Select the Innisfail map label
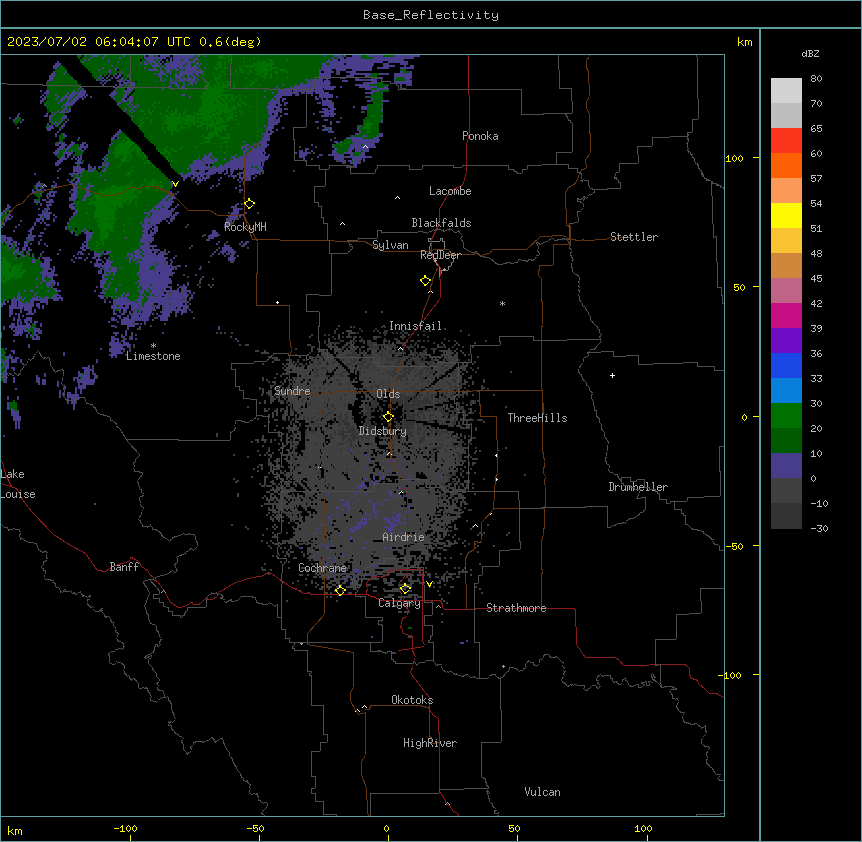 [x=415, y=326]
